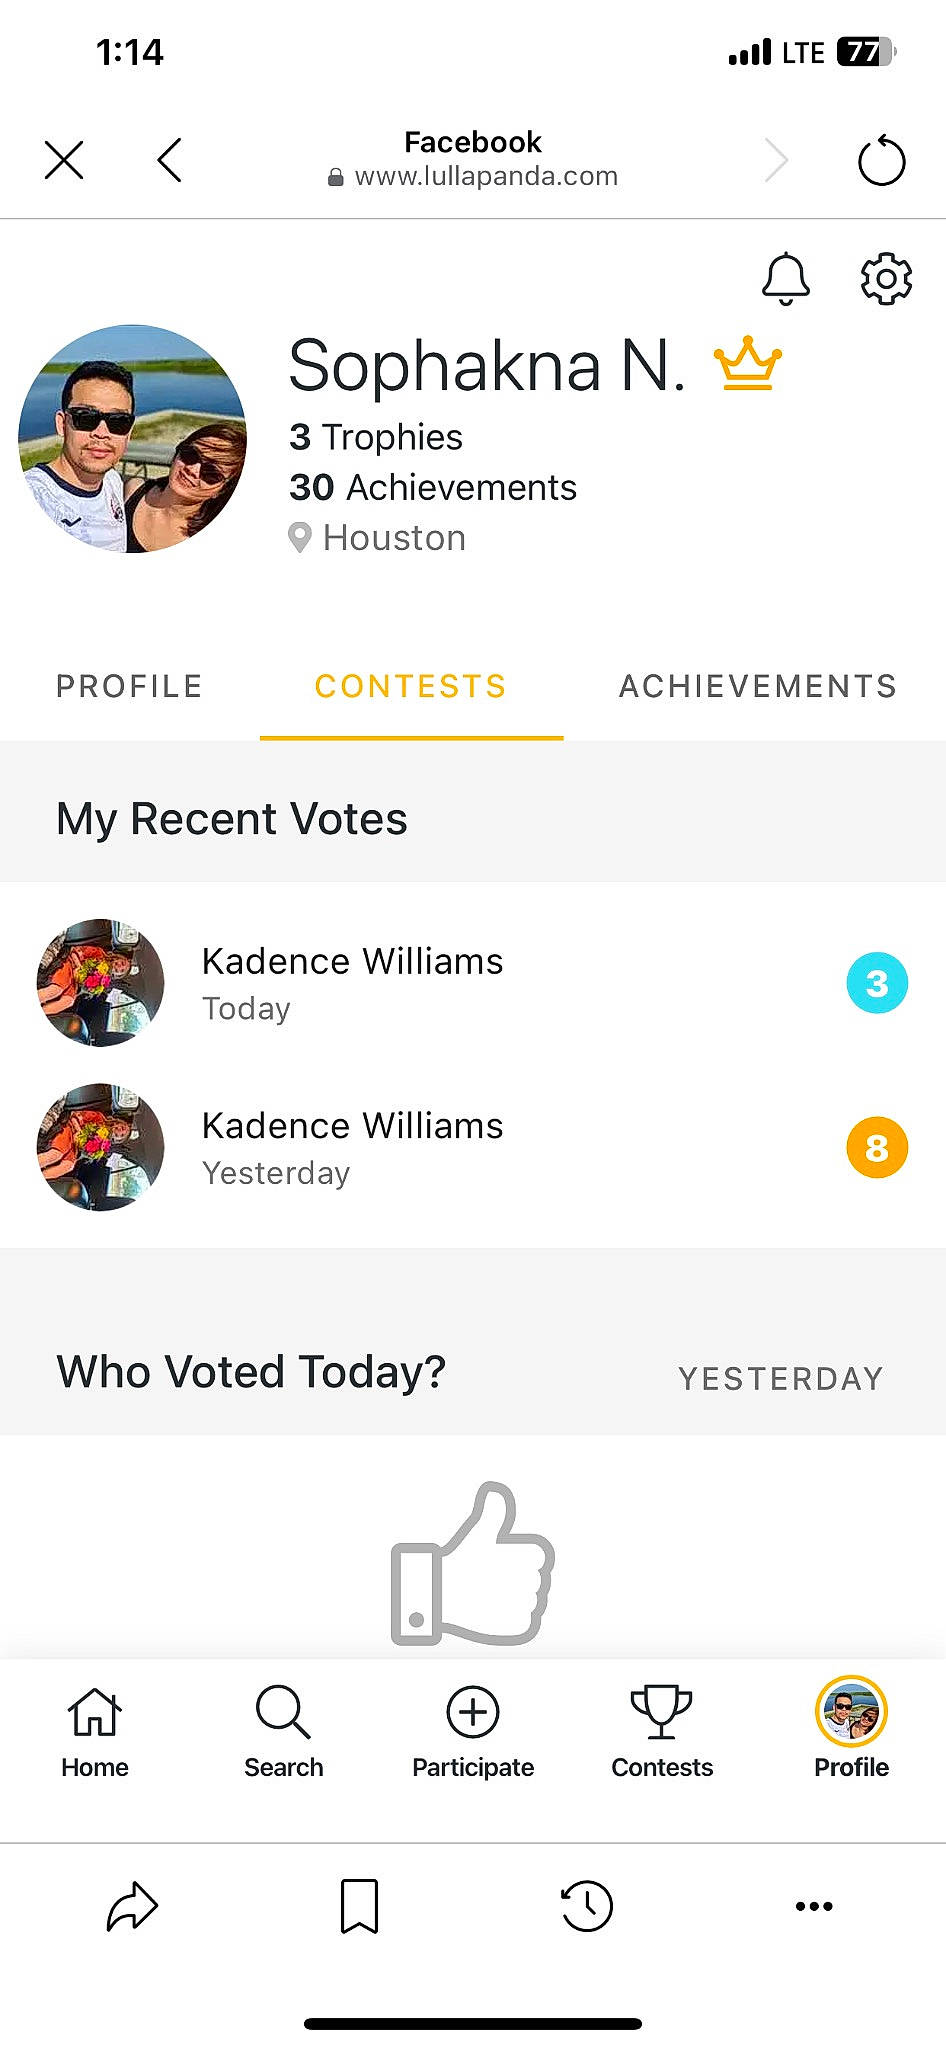Switch to the ACHIEVEMENTS tab
Screen dimensions: 946x2048
click(x=757, y=686)
